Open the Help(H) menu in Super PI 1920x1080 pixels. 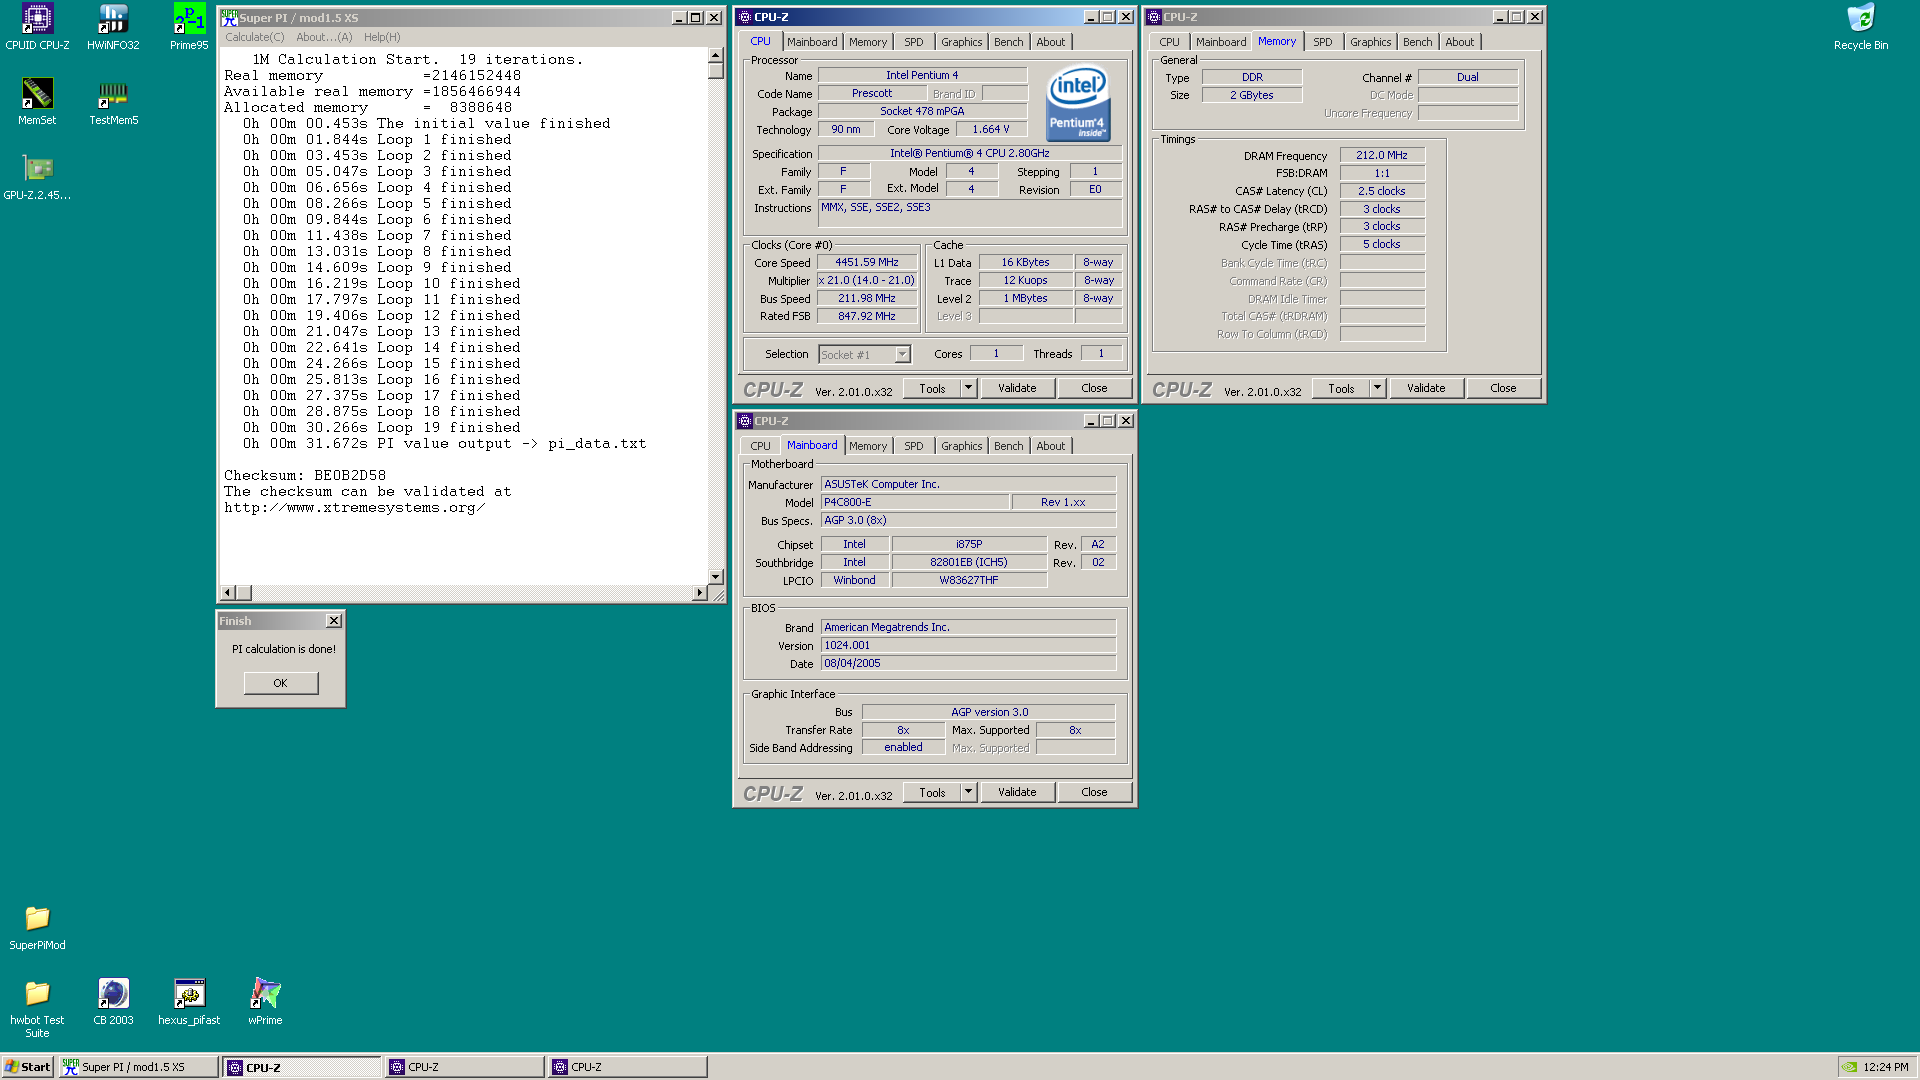382,37
